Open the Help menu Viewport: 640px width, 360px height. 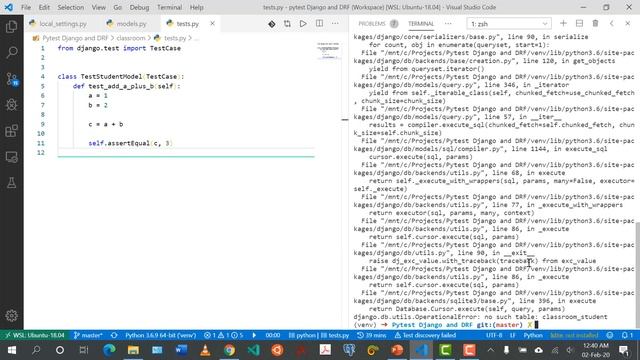coord(196,7)
